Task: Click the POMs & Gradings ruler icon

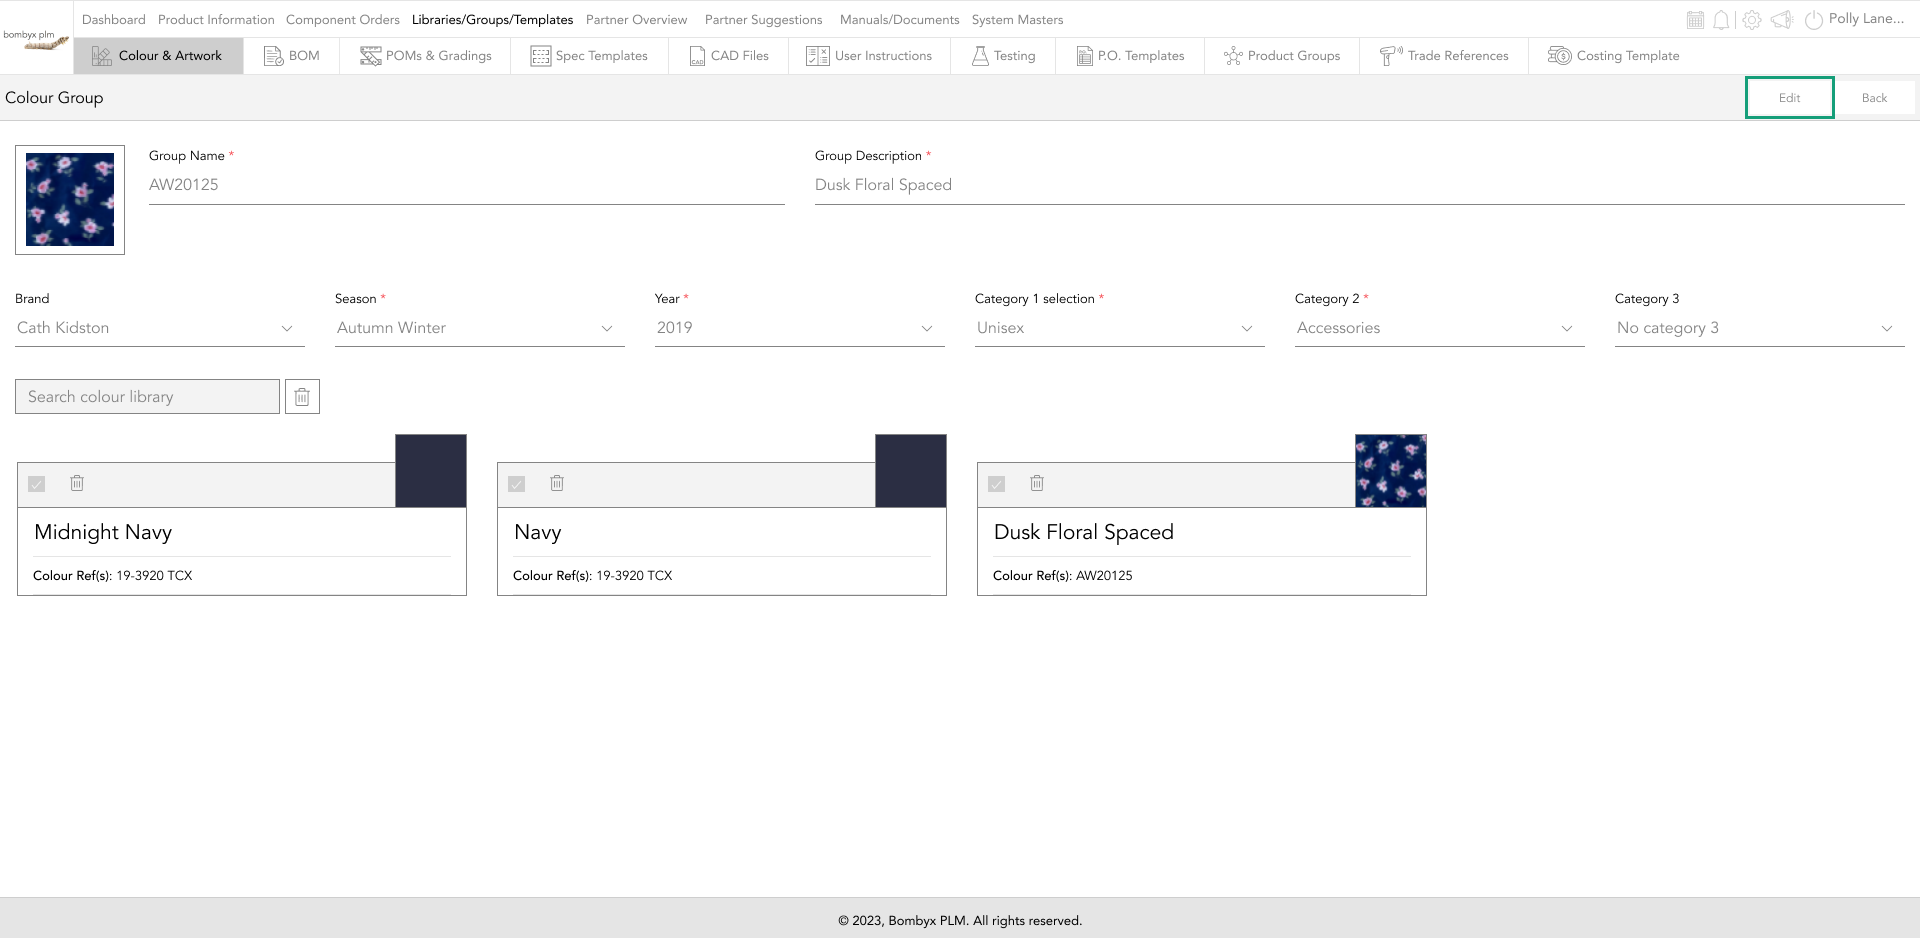Action: (370, 56)
